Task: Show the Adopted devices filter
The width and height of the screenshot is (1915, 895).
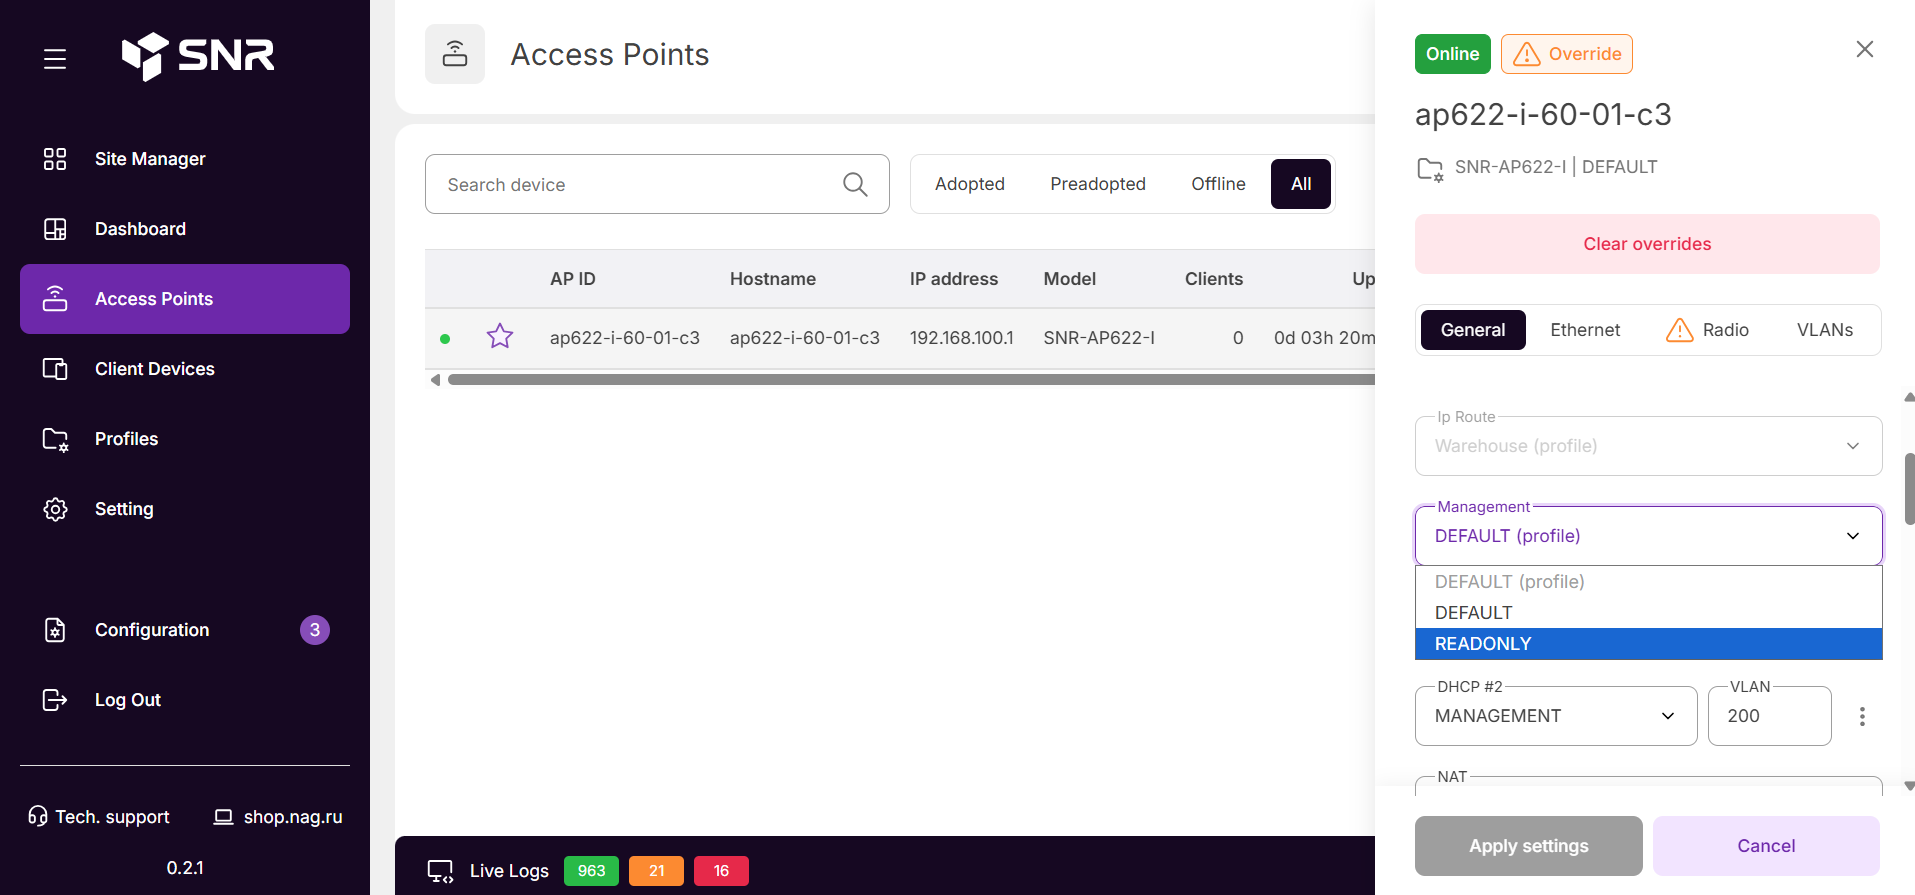Action: [x=970, y=184]
